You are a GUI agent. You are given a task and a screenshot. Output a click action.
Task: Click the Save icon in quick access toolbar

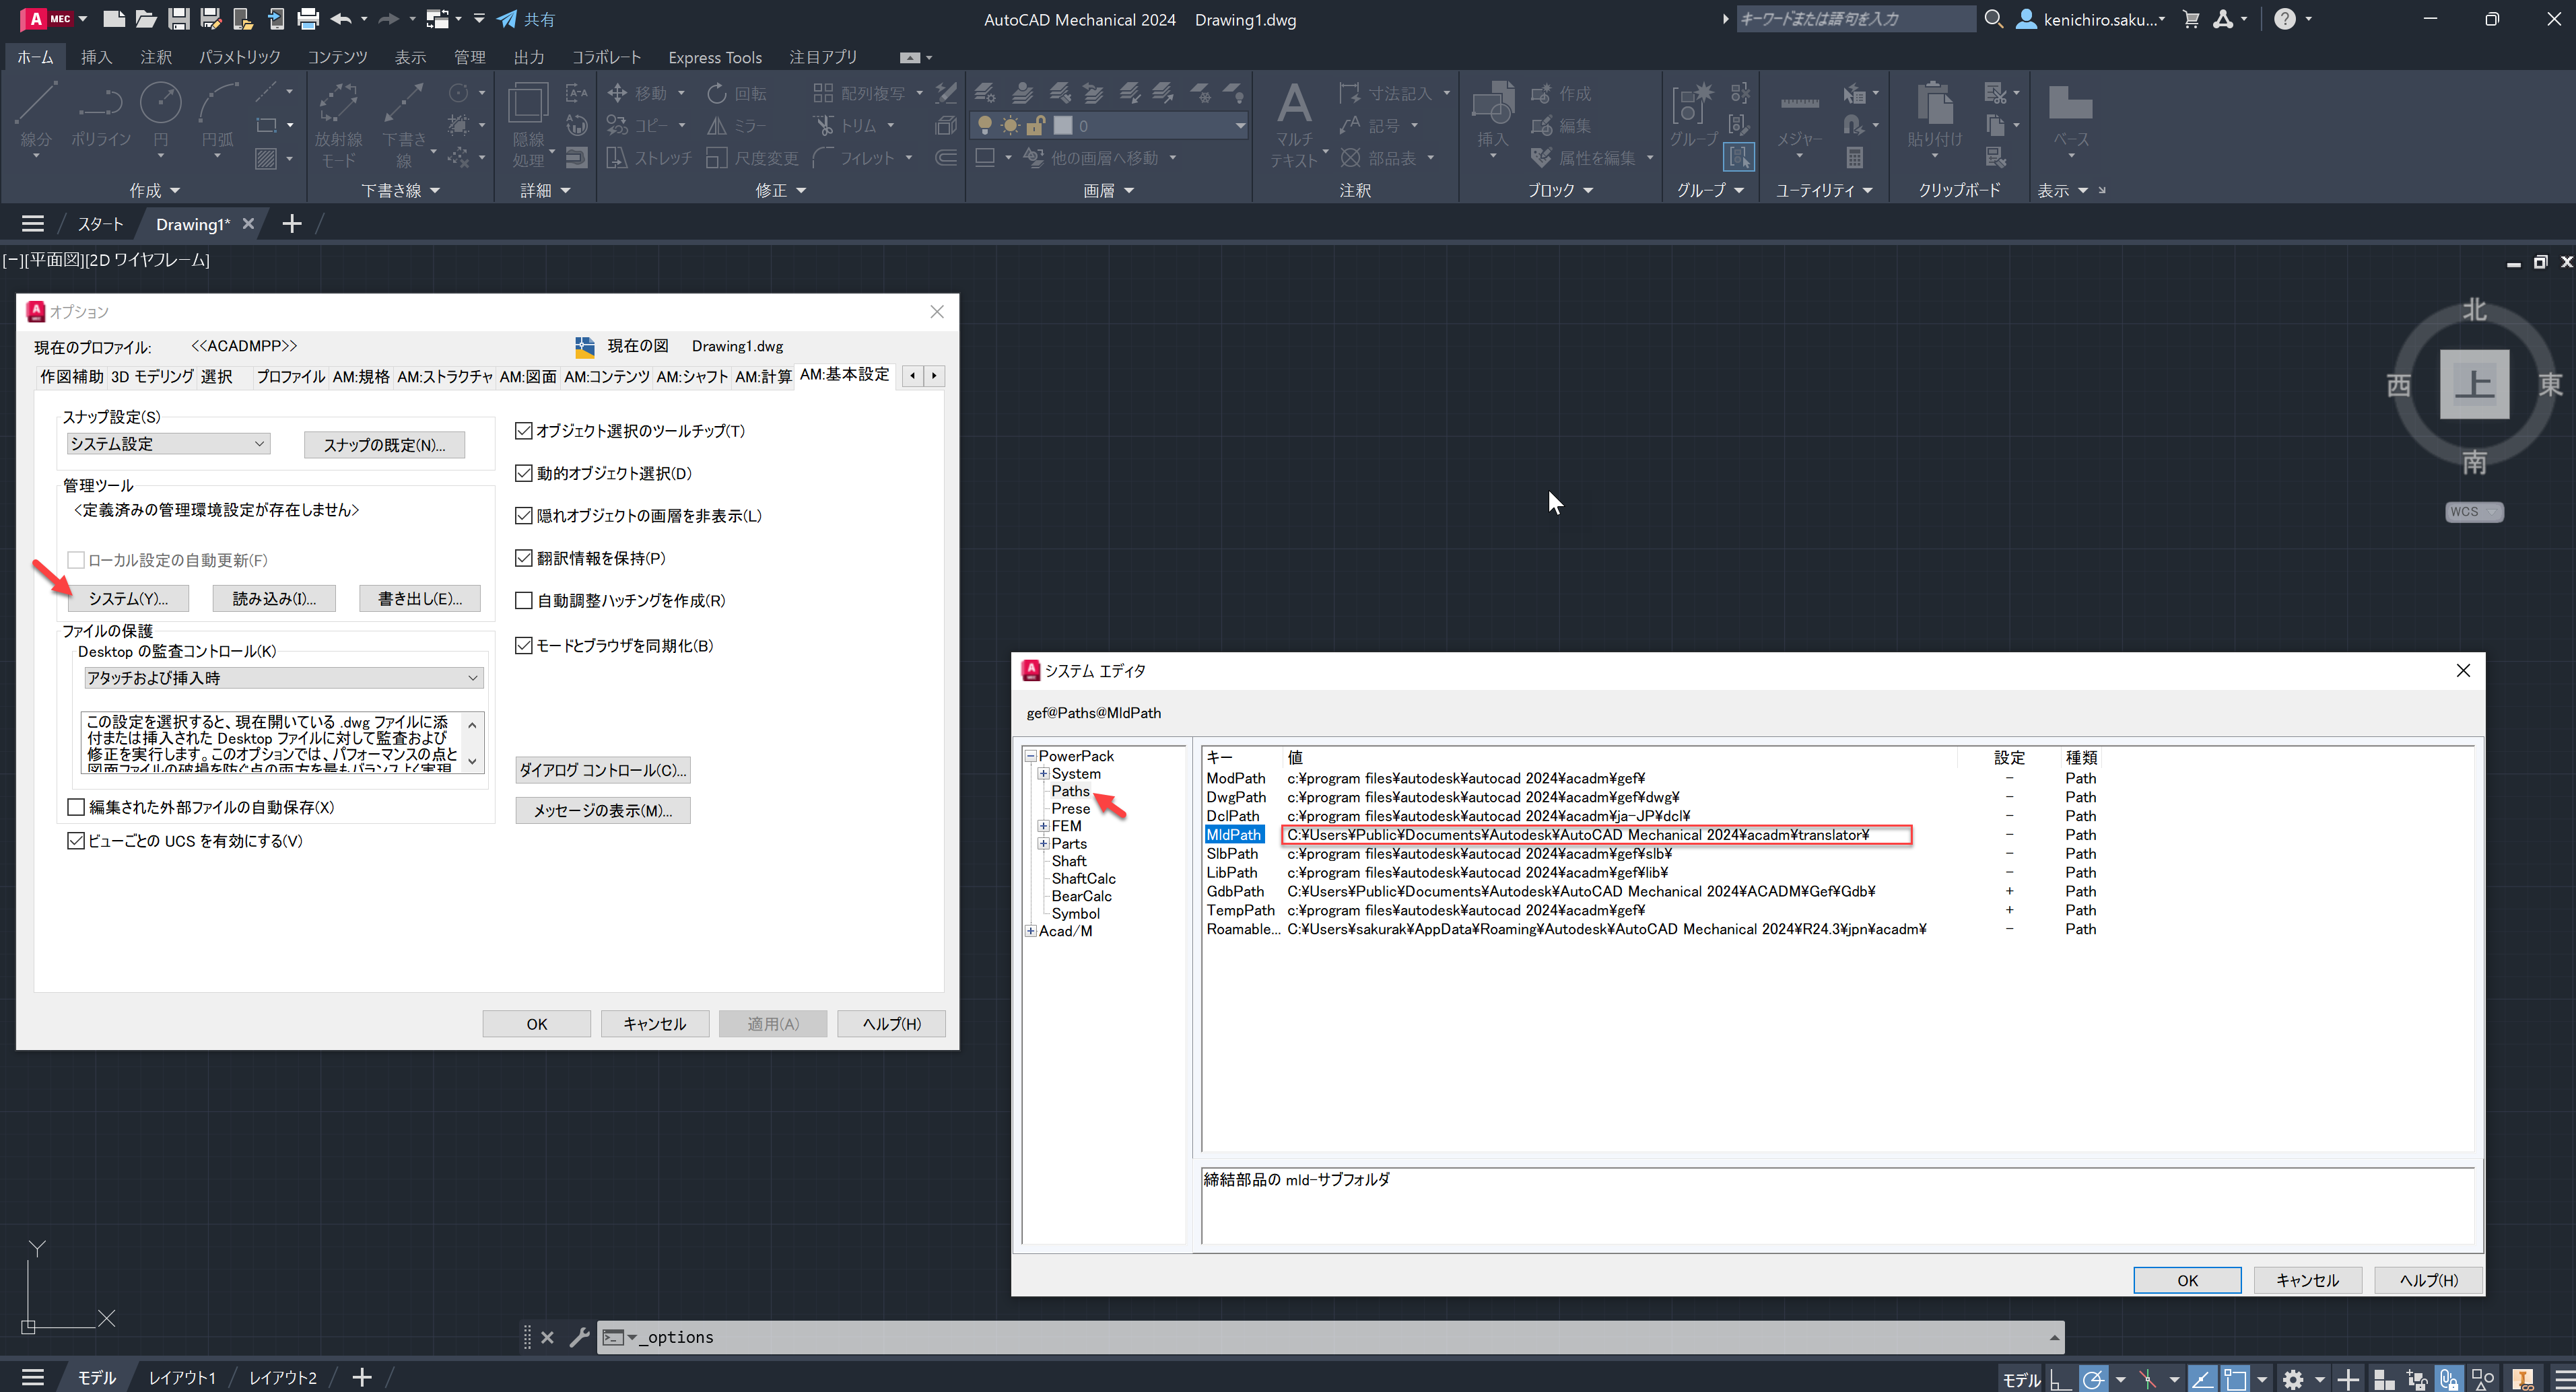(x=179, y=18)
